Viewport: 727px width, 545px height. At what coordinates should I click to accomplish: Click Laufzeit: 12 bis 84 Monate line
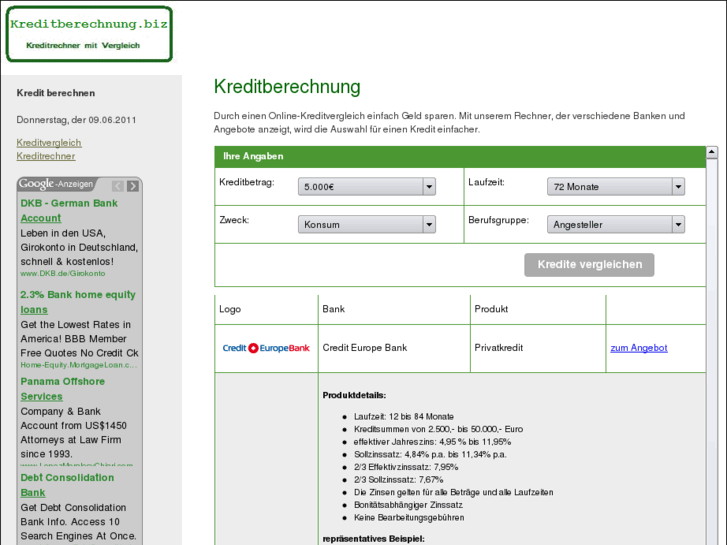click(404, 417)
